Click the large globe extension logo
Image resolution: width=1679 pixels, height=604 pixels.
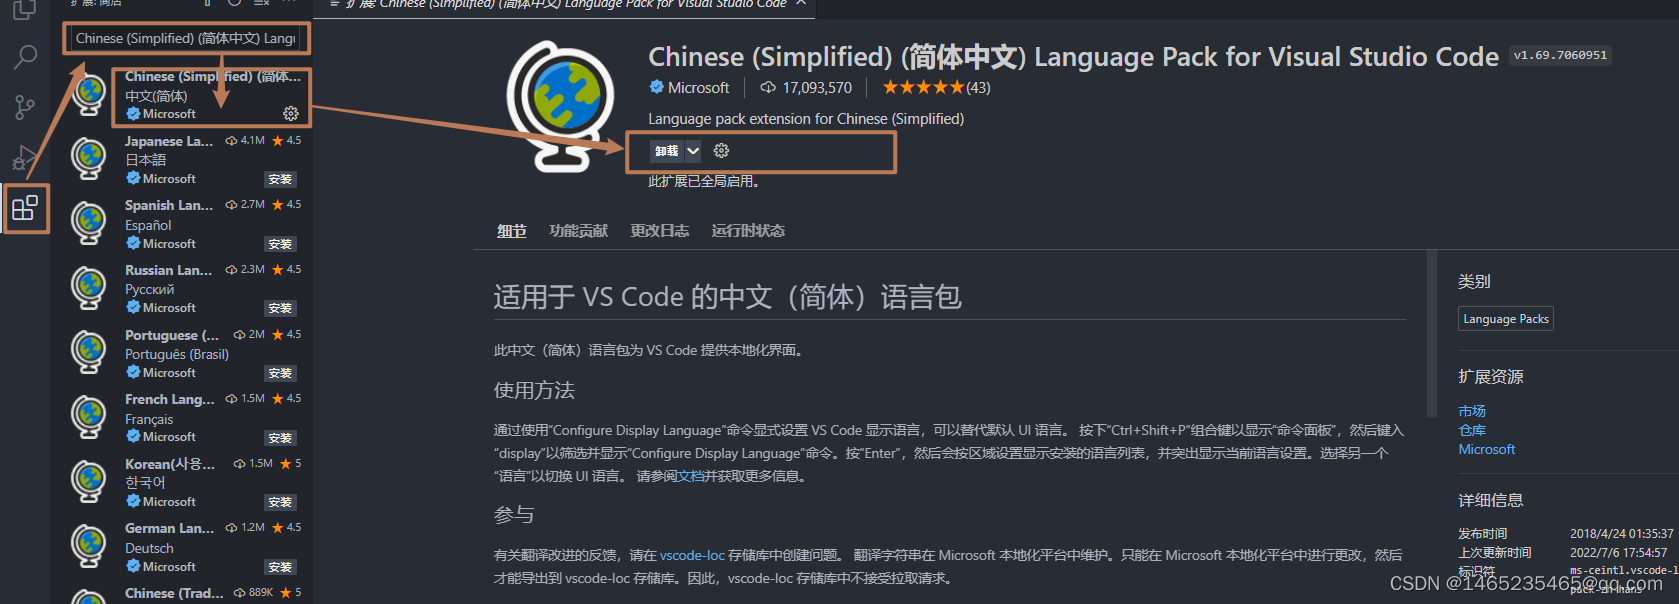[x=560, y=105]
